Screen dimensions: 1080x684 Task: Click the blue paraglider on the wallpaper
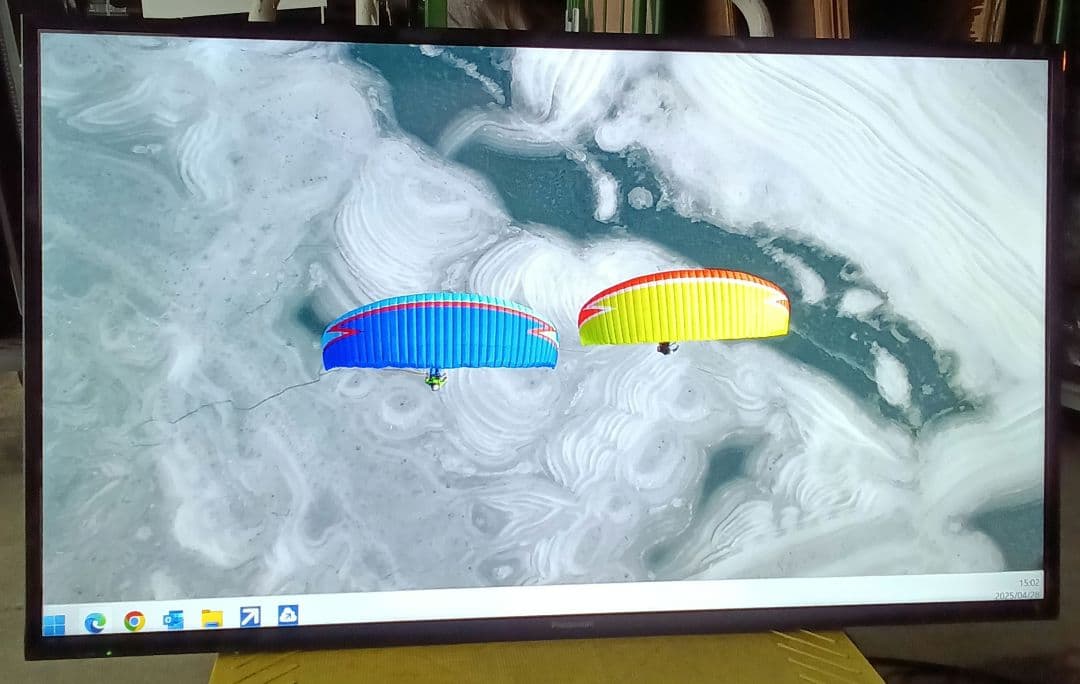[437, 330]
